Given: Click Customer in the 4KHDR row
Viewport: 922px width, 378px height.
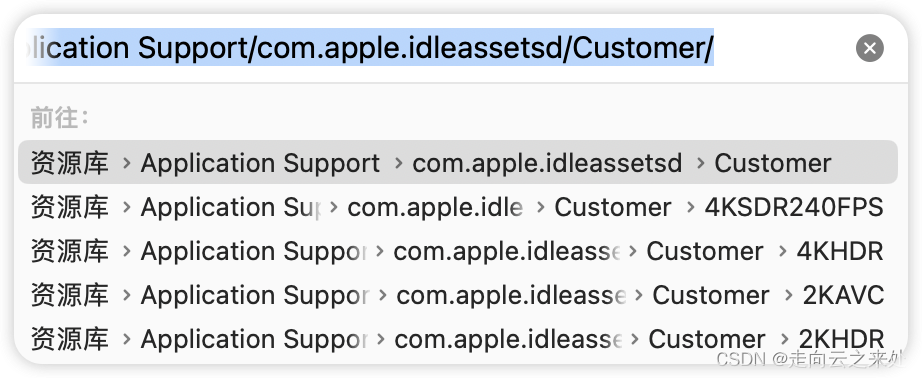Looking at the screenshot, I should pyautogui.click(x=704, y=251).
